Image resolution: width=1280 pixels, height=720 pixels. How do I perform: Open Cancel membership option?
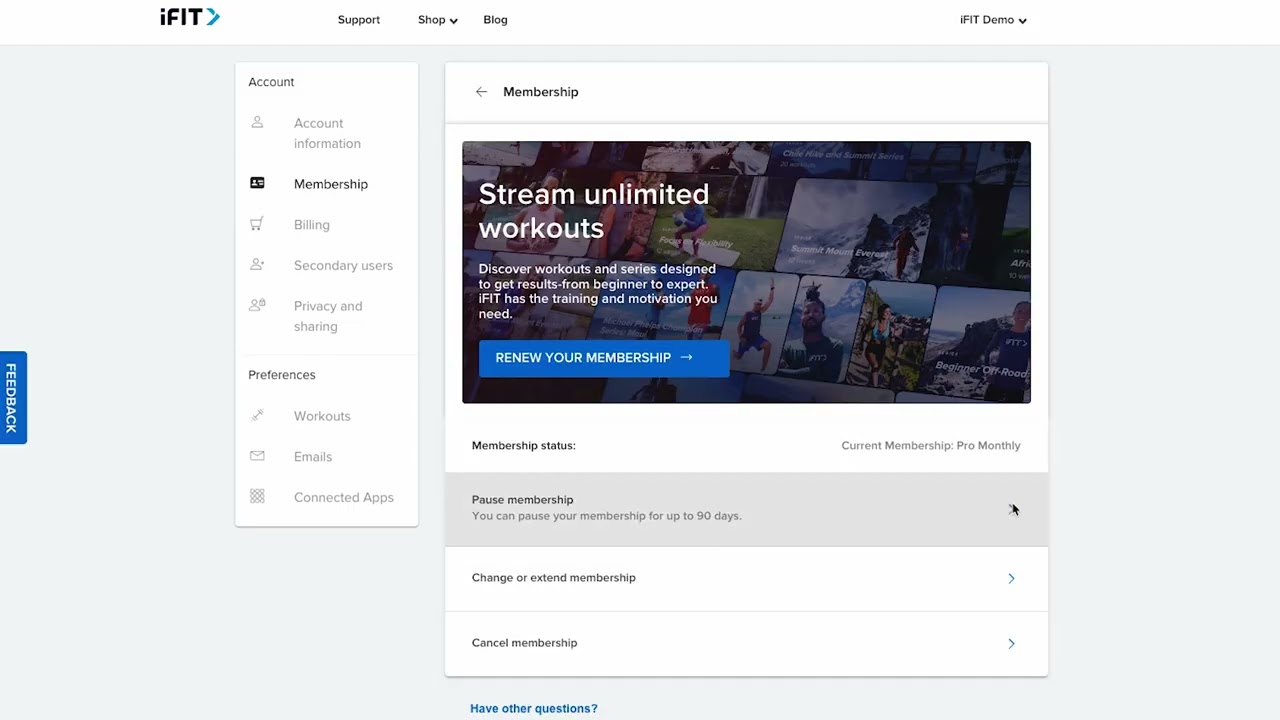coord(746,643)
